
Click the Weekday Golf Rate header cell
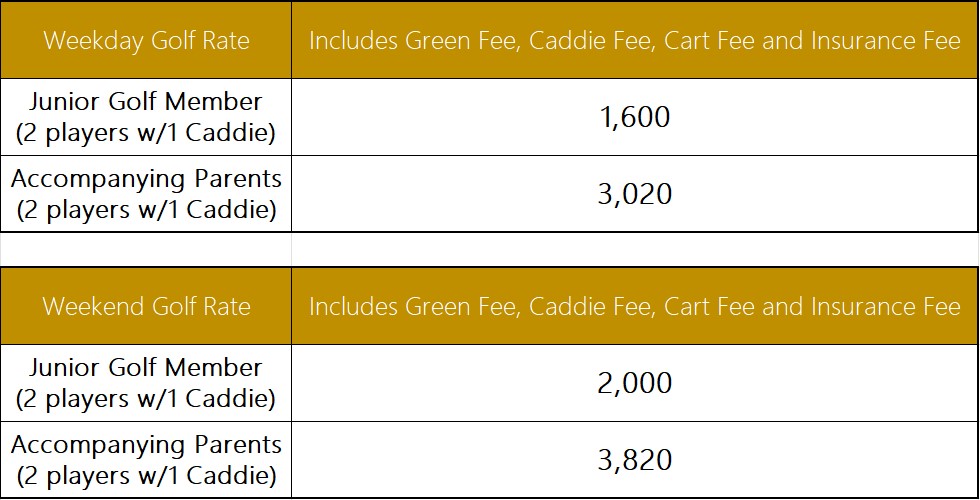pyautogui.click(x=146, y=41)
